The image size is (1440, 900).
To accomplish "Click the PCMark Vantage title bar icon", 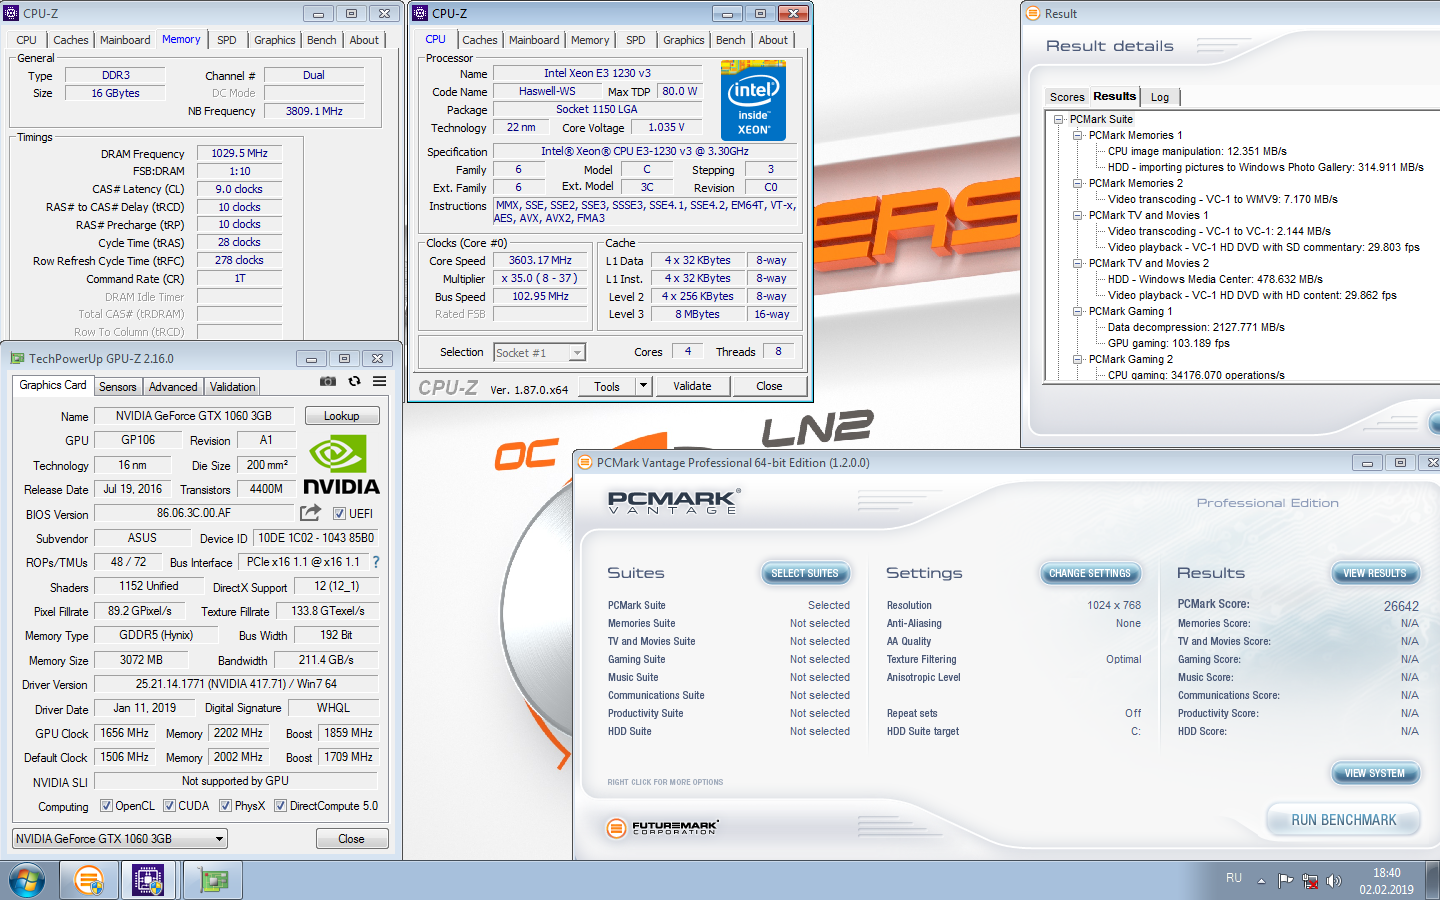I will pos(585,462).
